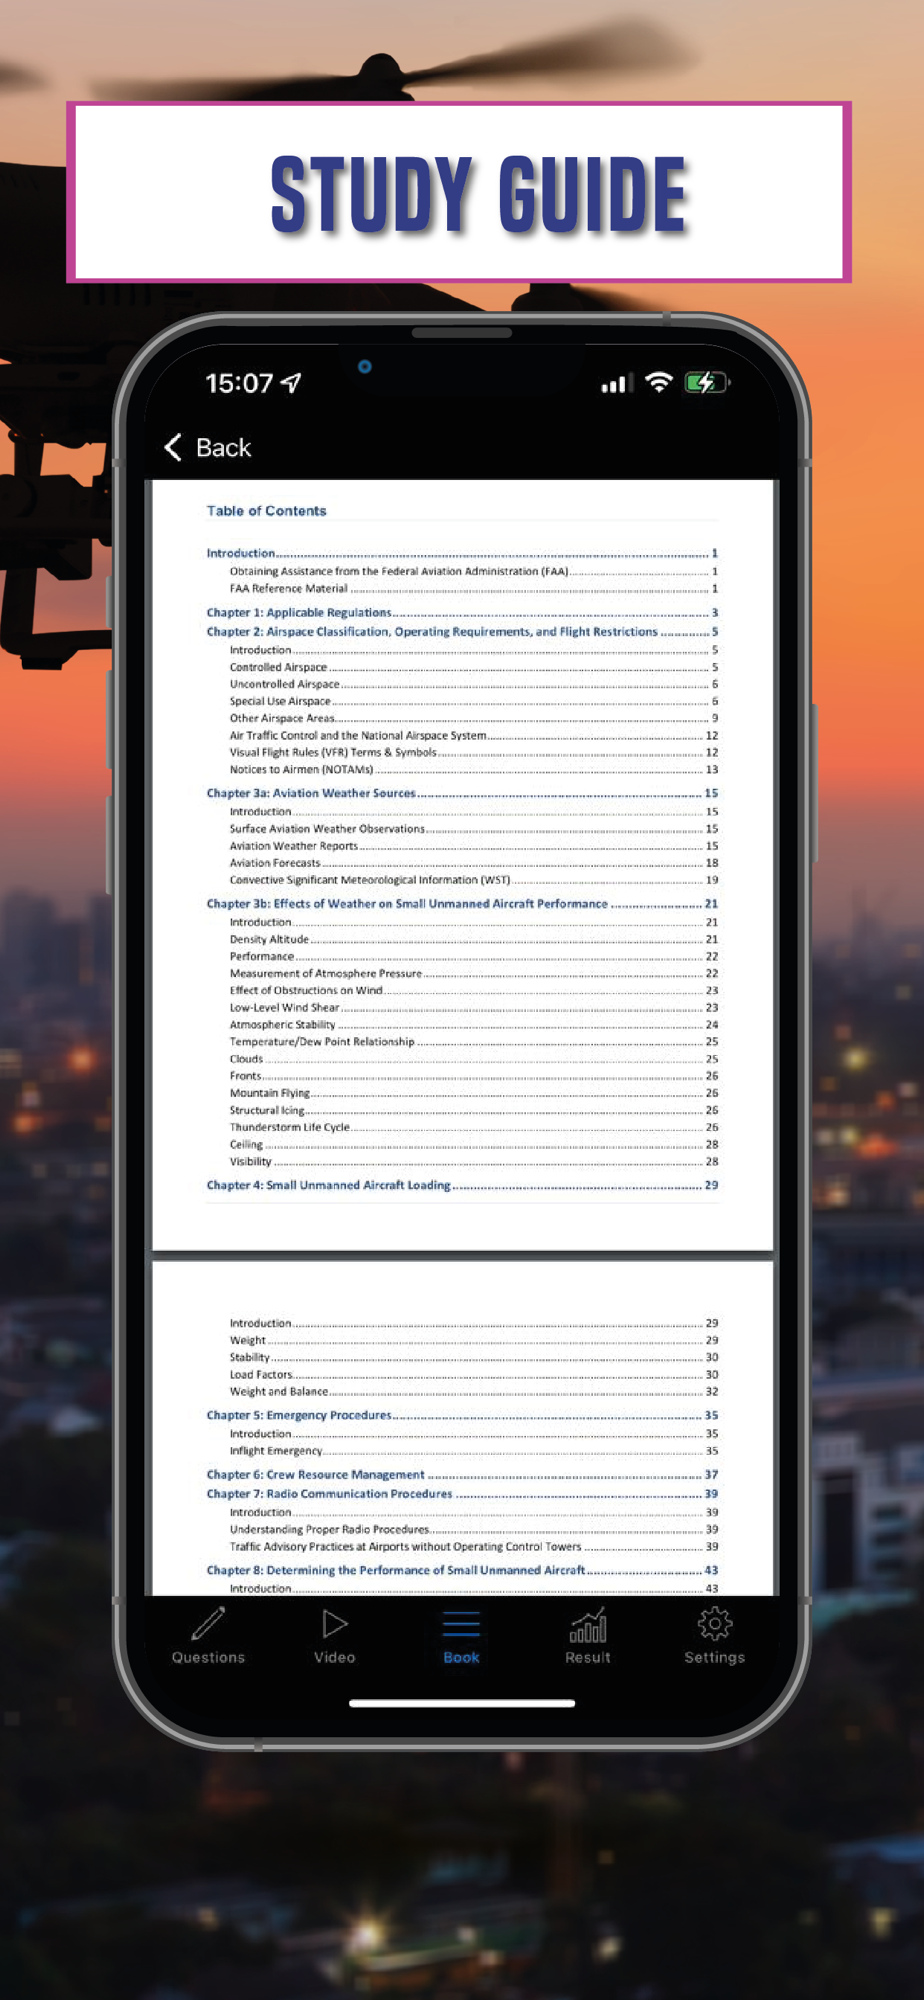
Task: Select 'Special Use Airspace' row
Action: tap(474, 701)
